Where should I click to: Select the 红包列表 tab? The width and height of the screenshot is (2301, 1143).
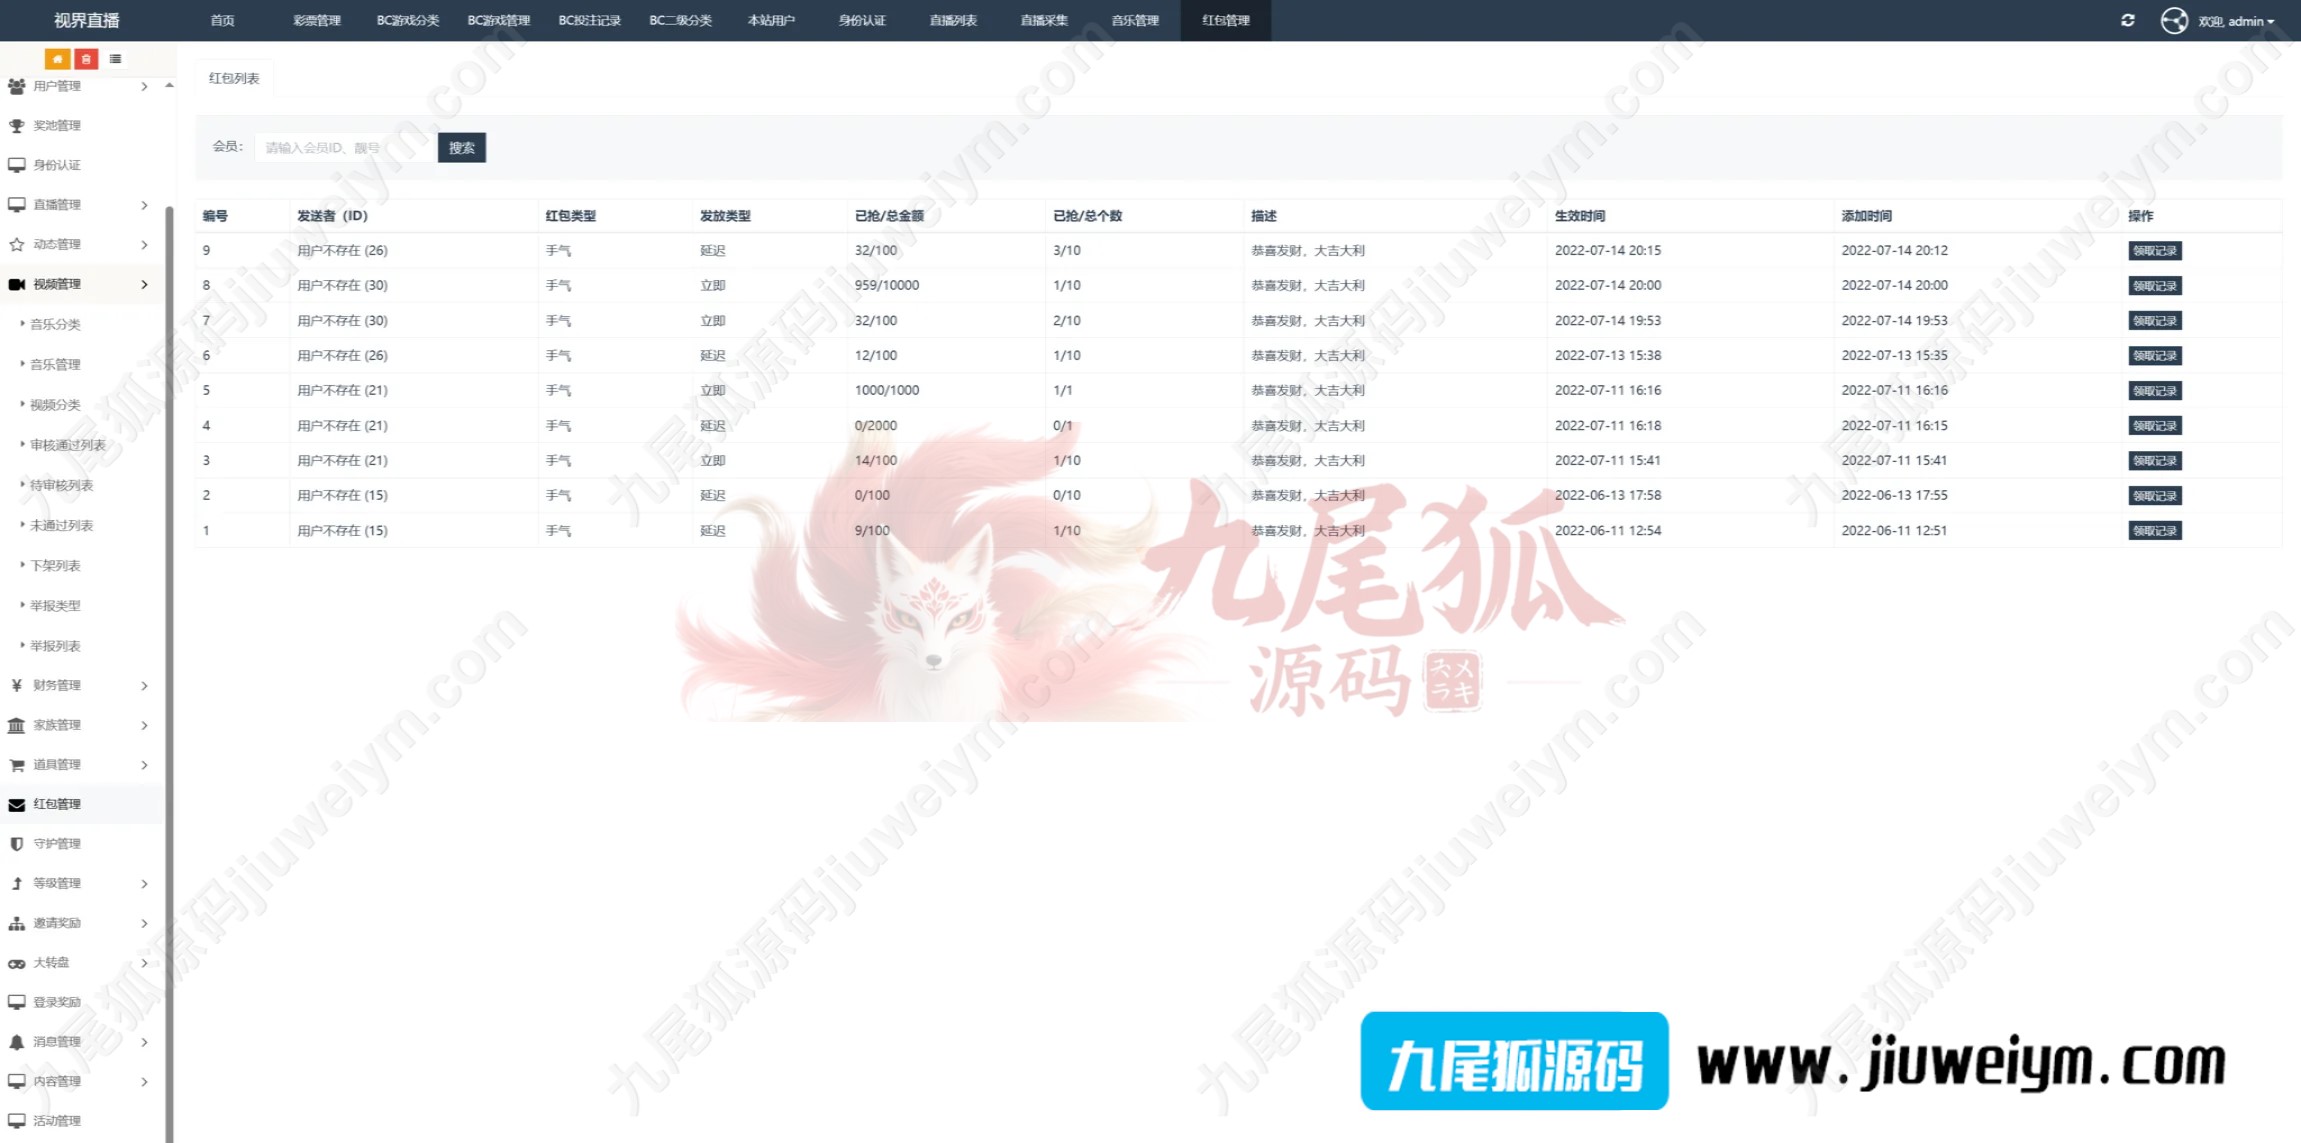tap(234, 78)
